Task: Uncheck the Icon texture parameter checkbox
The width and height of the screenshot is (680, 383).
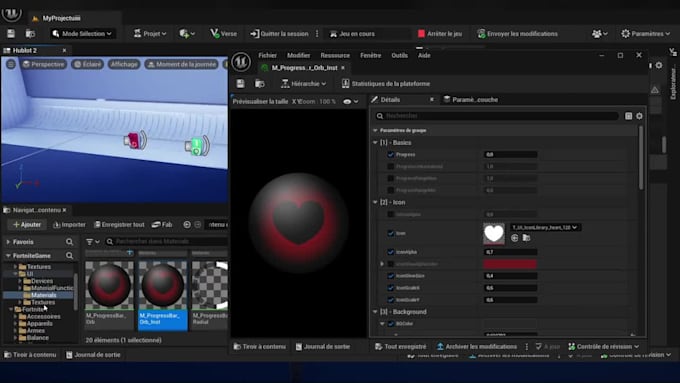Action: (x=390, y=233)
